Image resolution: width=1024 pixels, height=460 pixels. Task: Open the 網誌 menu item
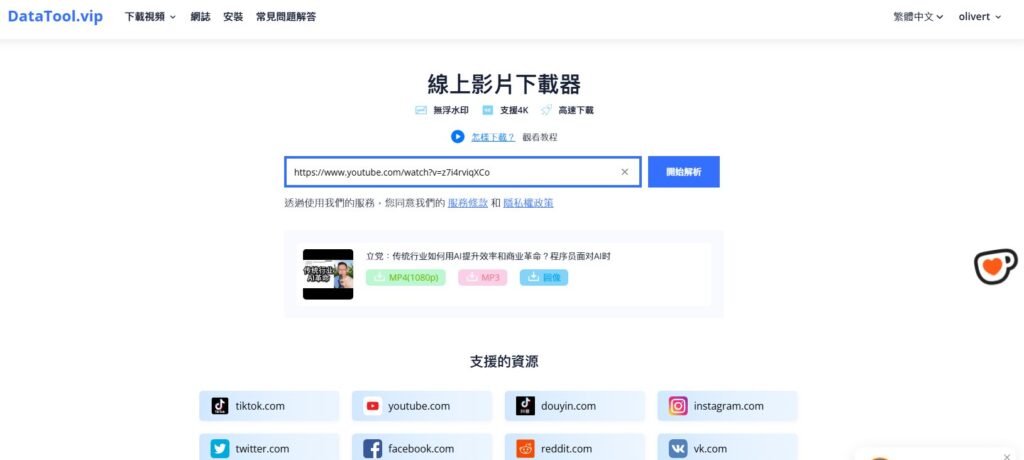click(x=200, y=17)
